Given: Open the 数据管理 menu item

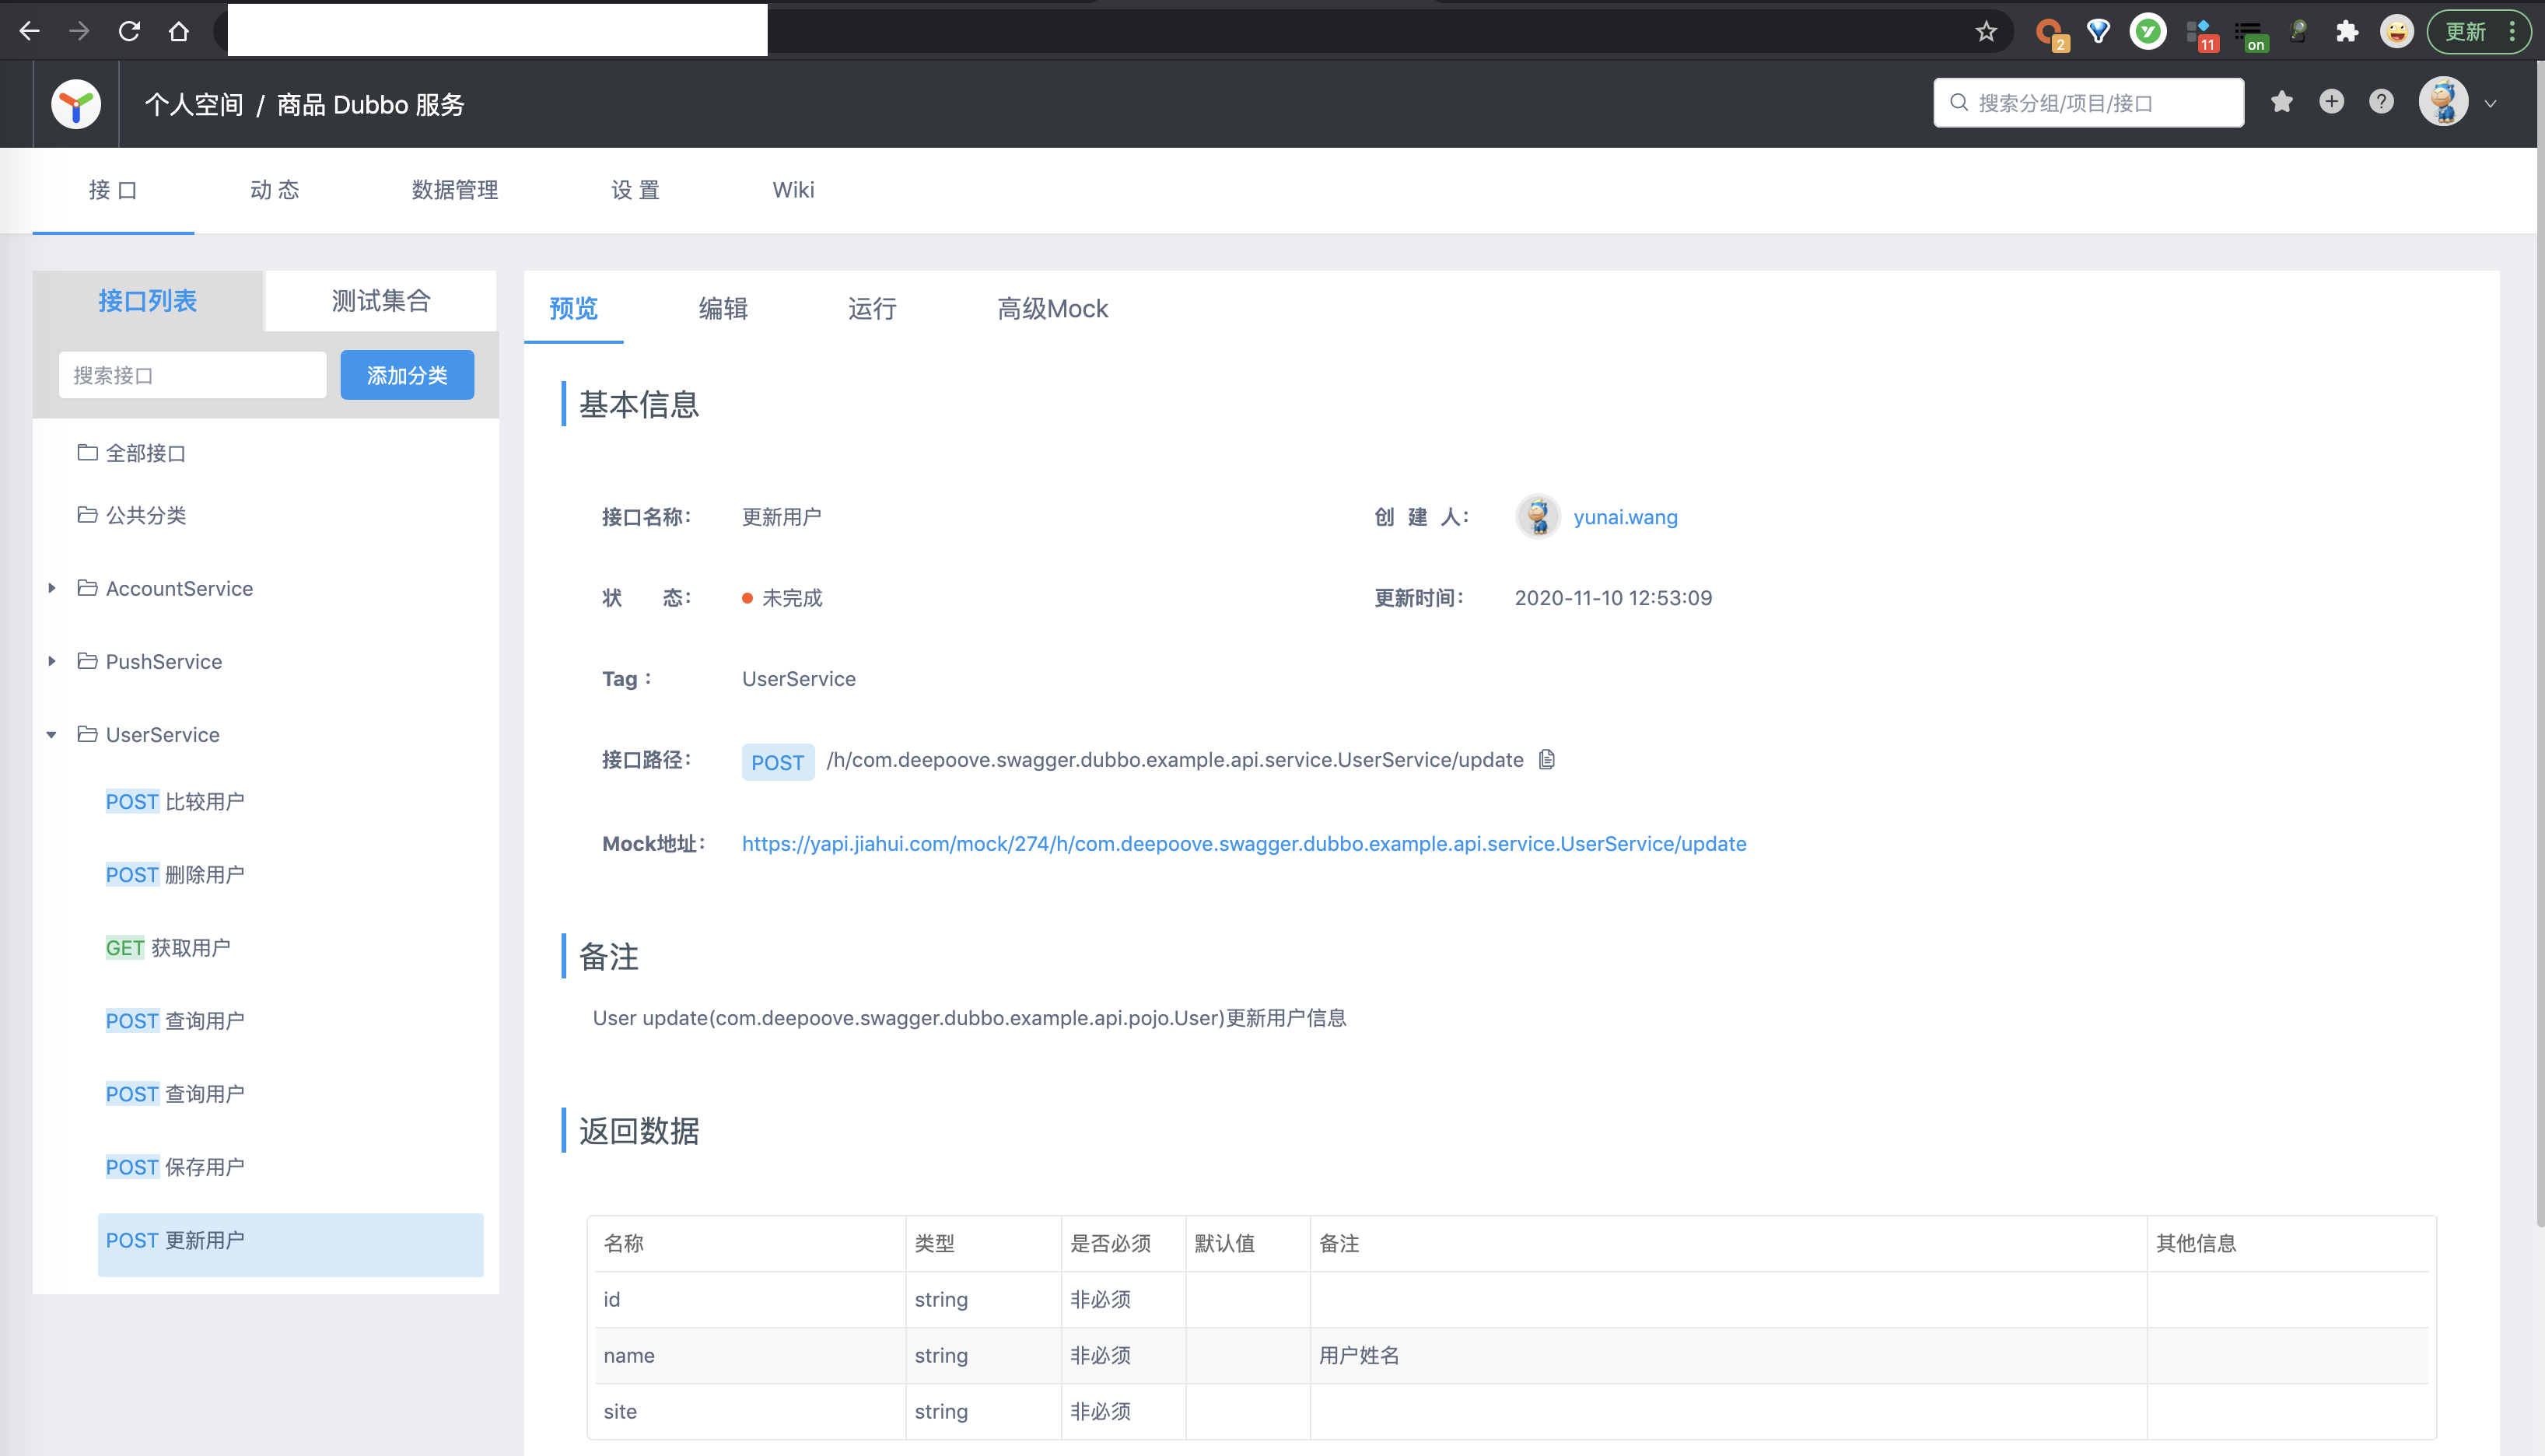Looking at the screenshot, I should [455, 190].
